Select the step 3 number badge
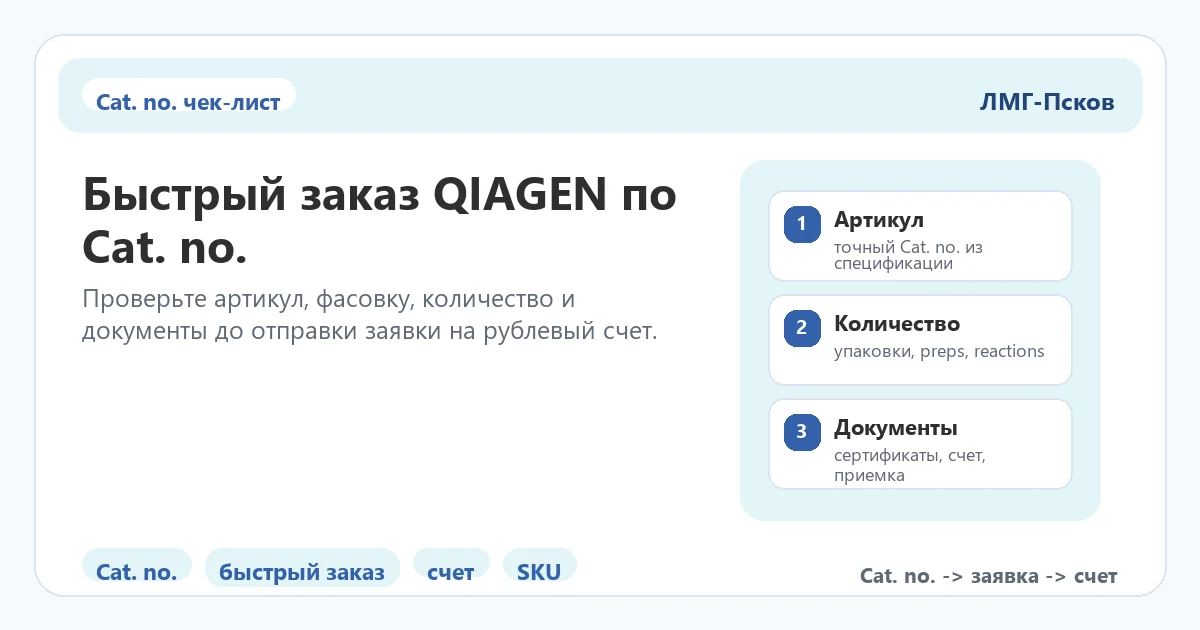Image resolution: width=1200 pixels, height=630 pixels. [801, 432]
